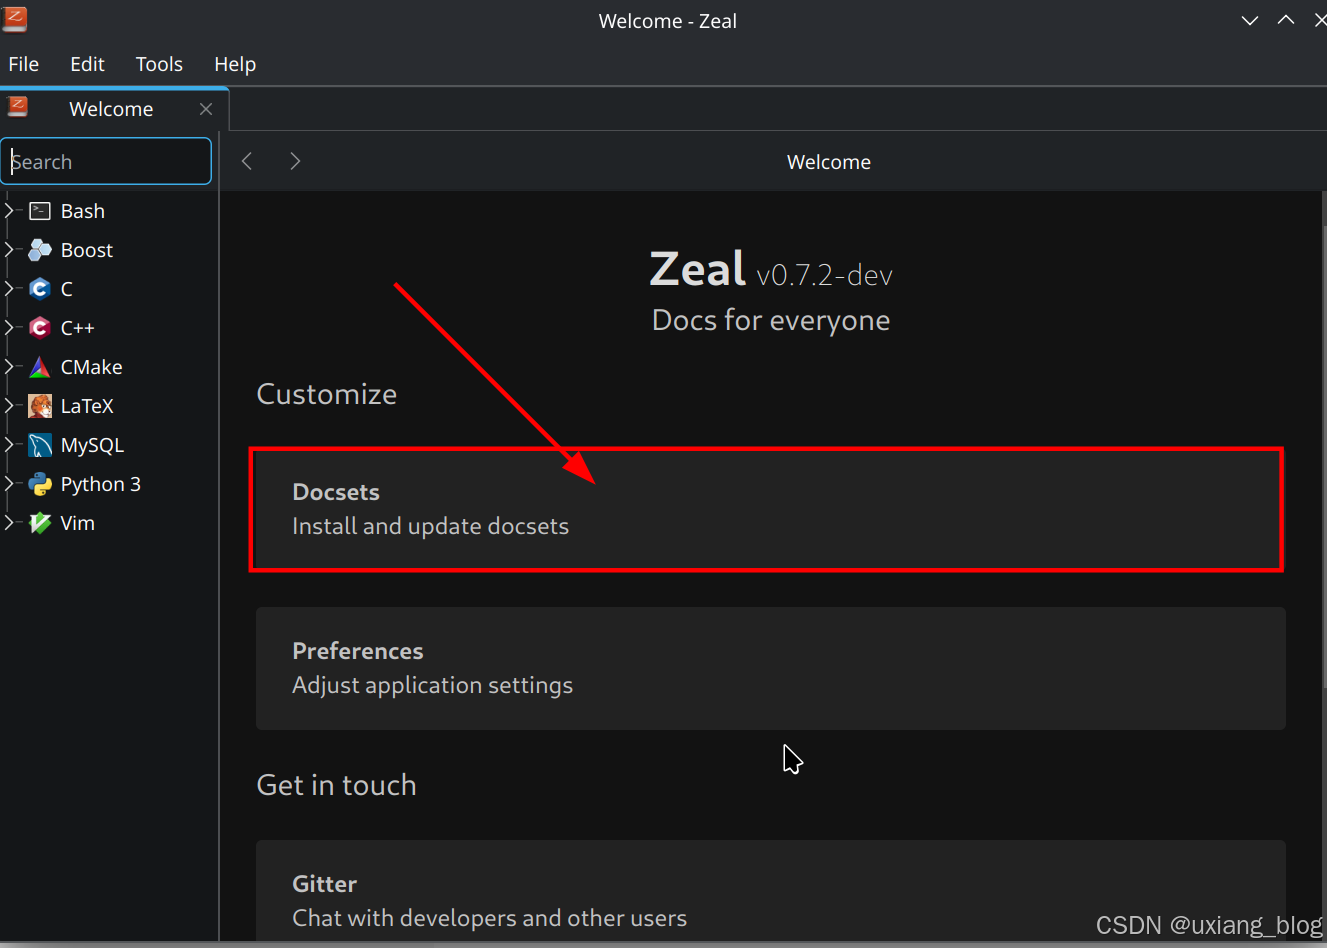This screenshot has height=948, width=1327.
Task: Click the Zeal logo in the title bar
Action: point(15,19)
